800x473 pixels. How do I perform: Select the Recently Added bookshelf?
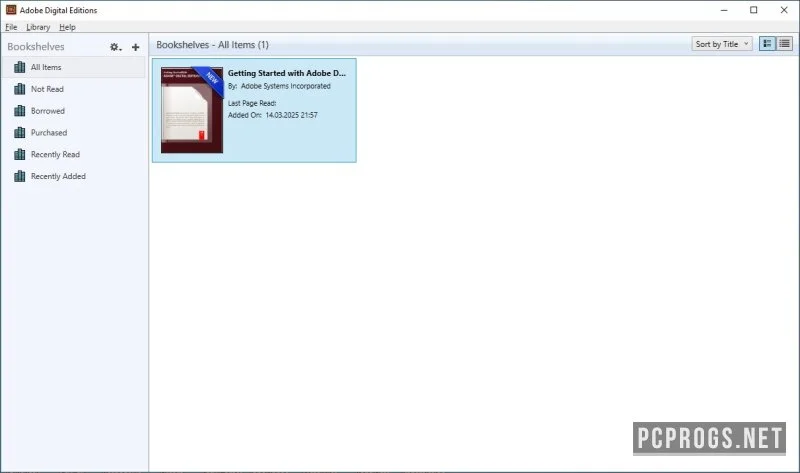point(73,176)
